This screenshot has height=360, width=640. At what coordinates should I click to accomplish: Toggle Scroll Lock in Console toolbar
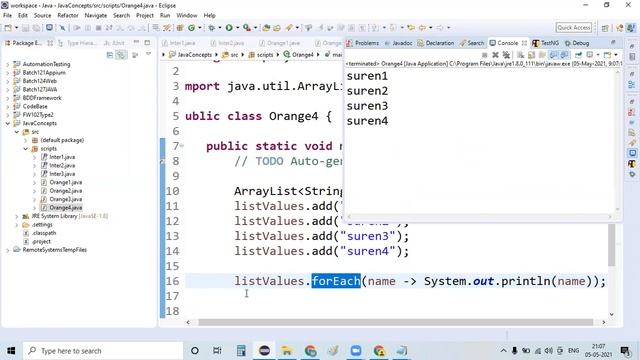531,55
